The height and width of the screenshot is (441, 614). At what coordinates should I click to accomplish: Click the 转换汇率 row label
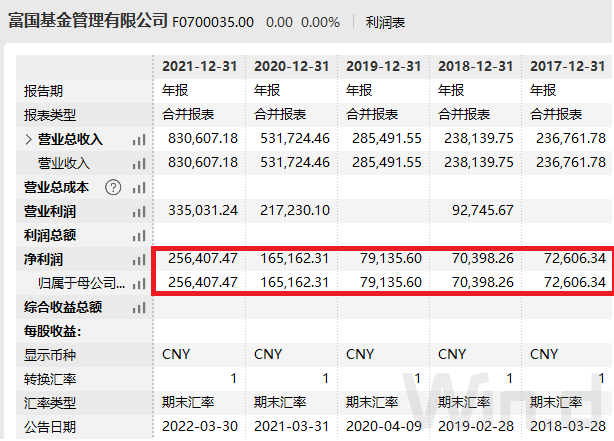coord(50,380)
